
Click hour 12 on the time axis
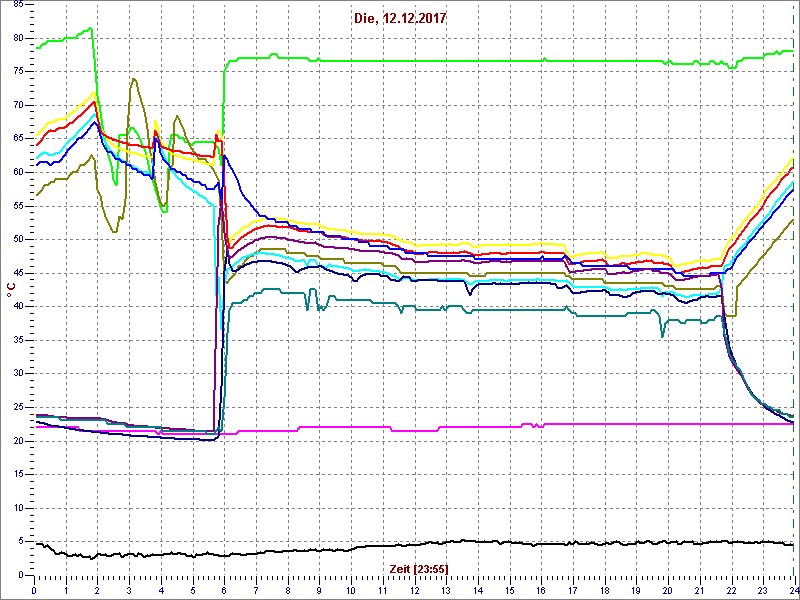coord(414,589)
